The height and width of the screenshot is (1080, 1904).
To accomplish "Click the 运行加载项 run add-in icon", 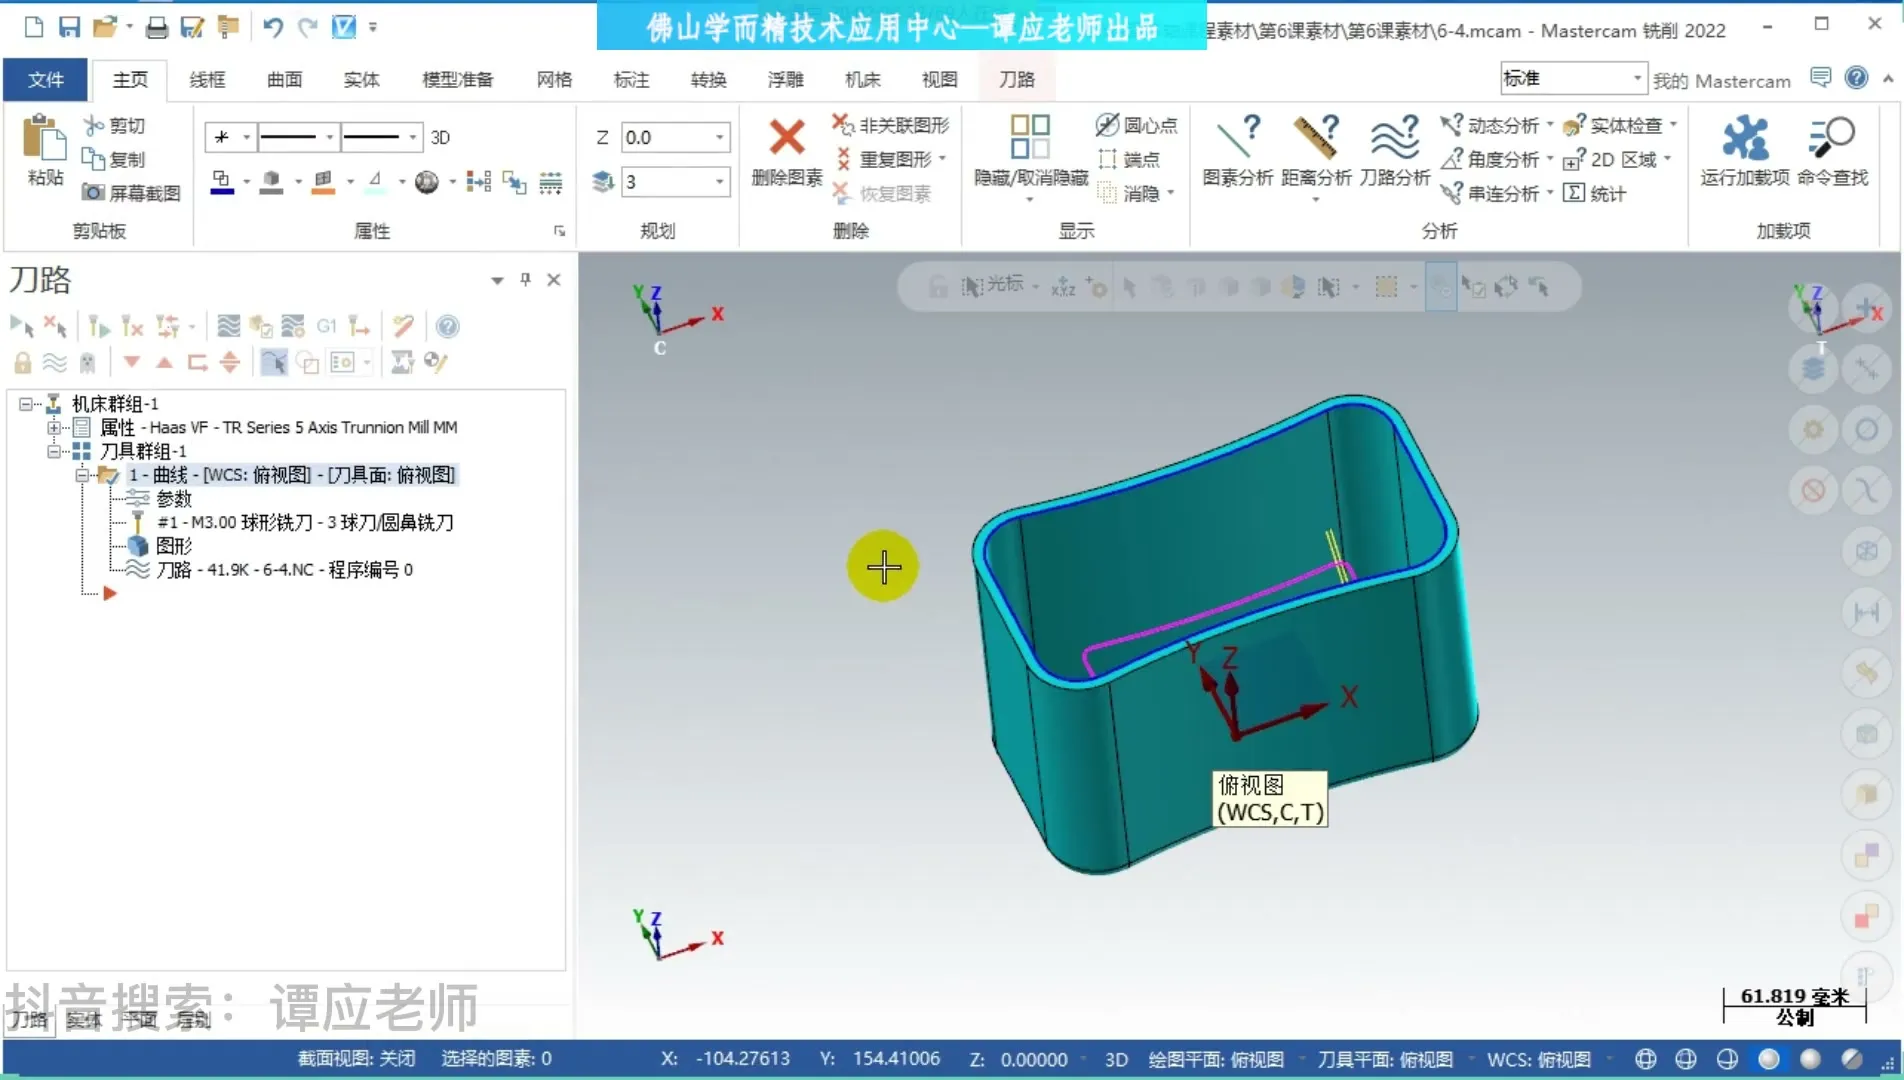I will (1744, 138).
